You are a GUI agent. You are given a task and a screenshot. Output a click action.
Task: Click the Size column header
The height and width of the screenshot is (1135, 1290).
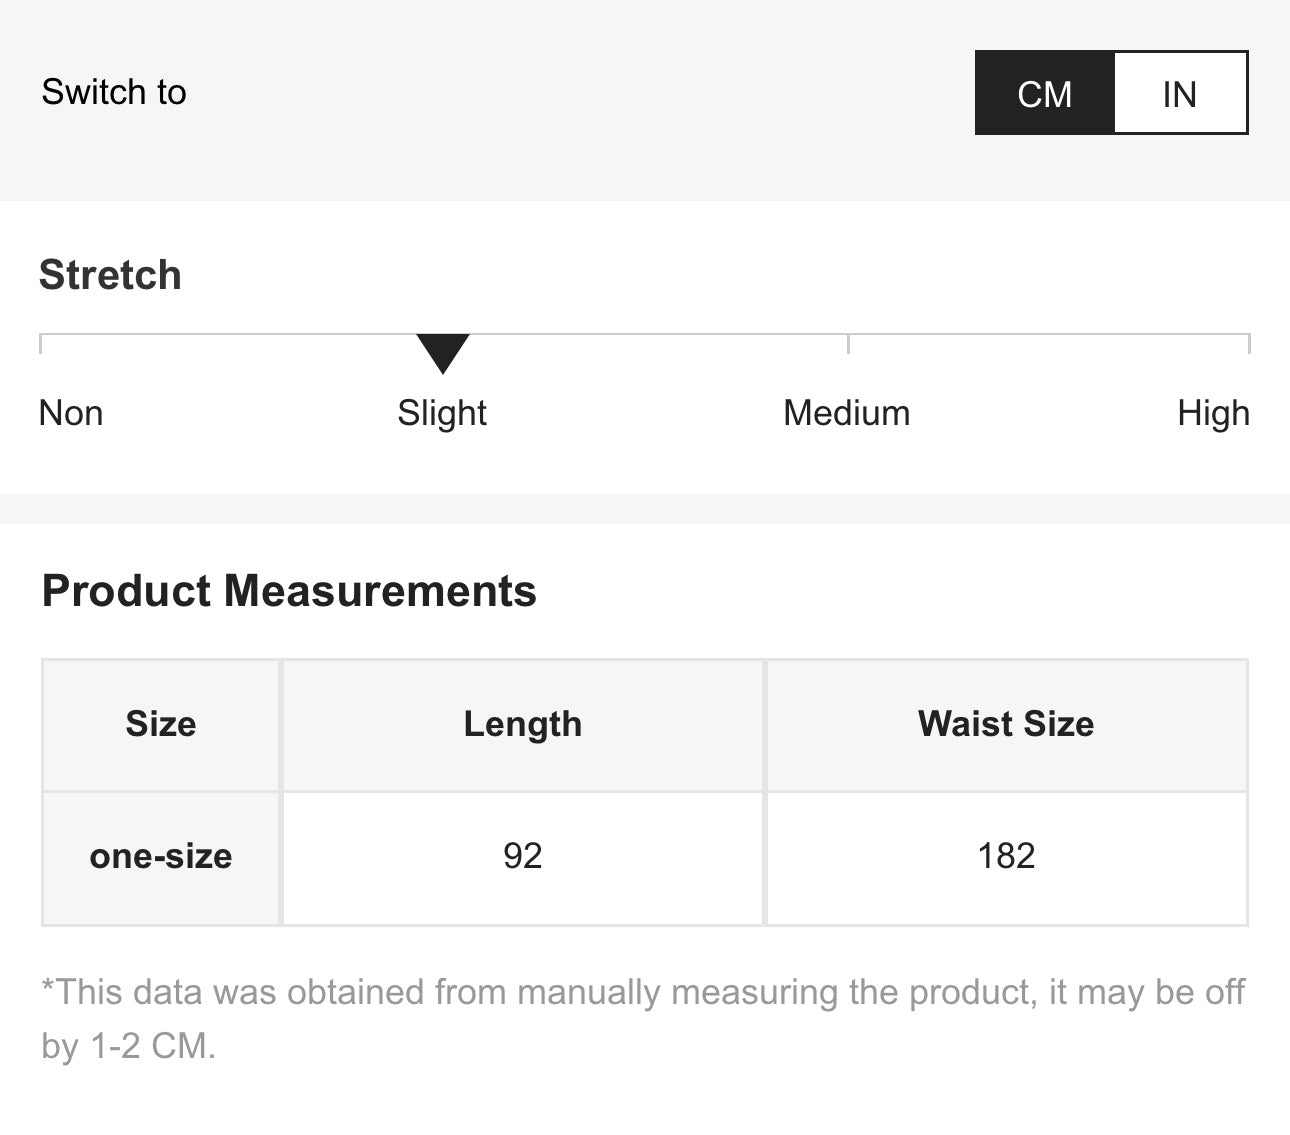[x=161, y=724]
